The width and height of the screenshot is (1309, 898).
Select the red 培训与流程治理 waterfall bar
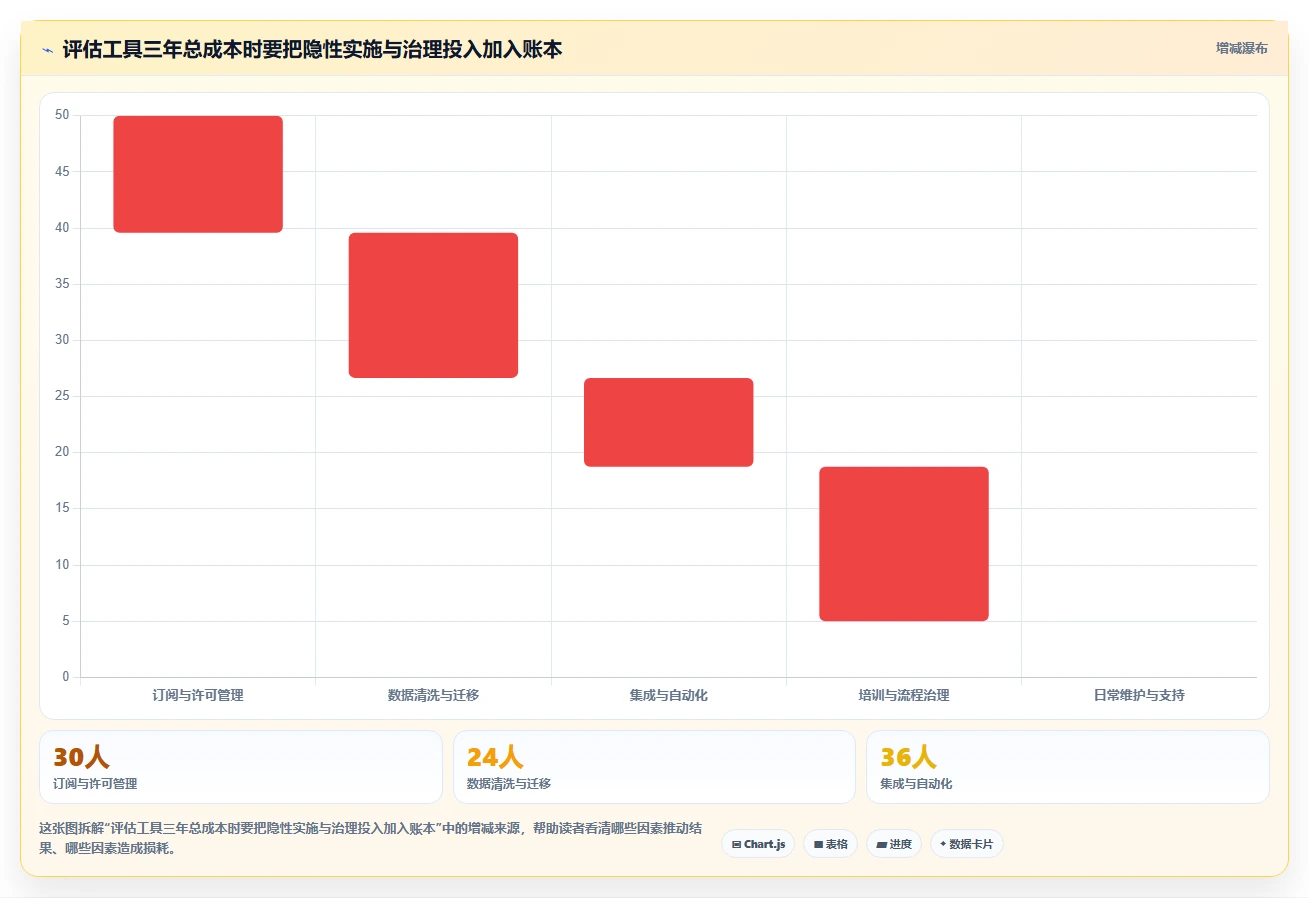click(904, 544)
